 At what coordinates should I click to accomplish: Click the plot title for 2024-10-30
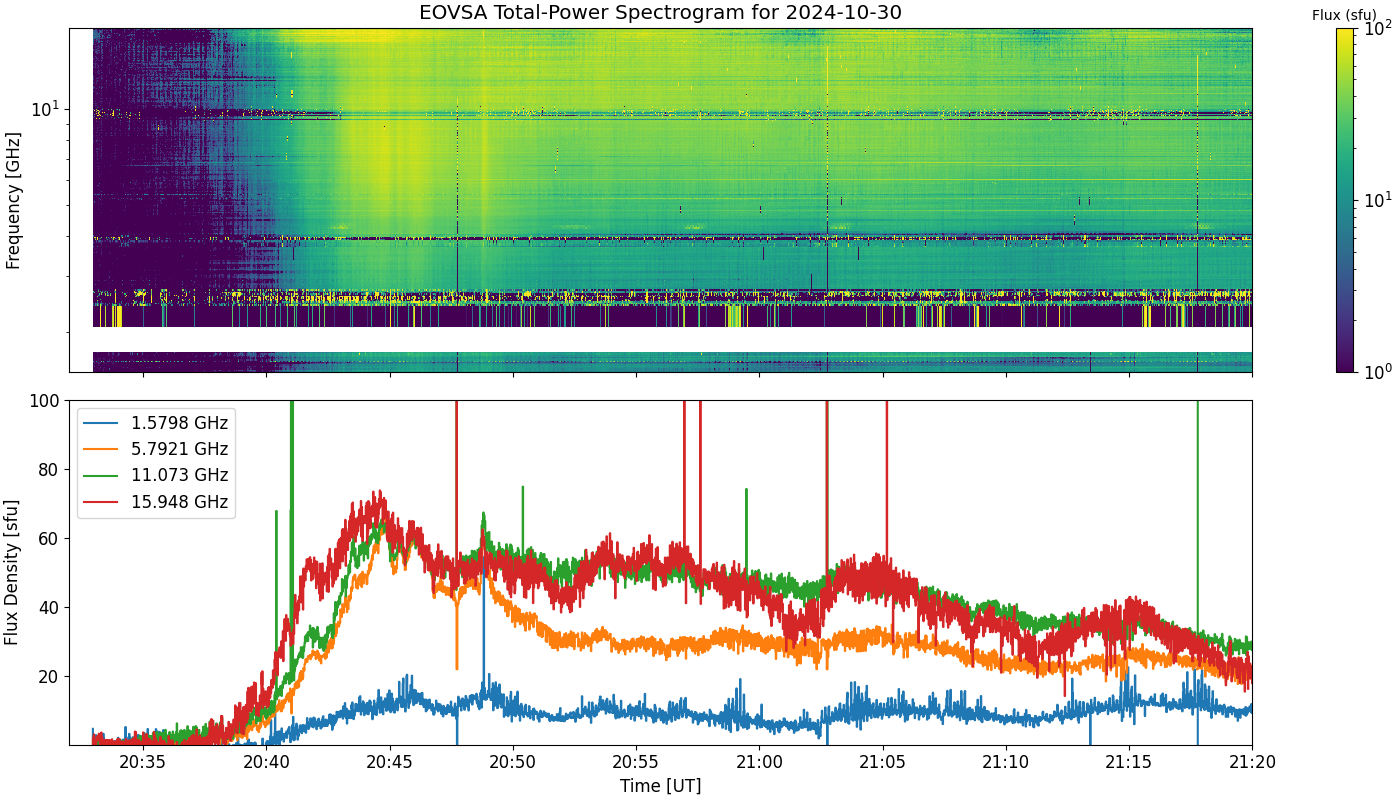point(660,12)
